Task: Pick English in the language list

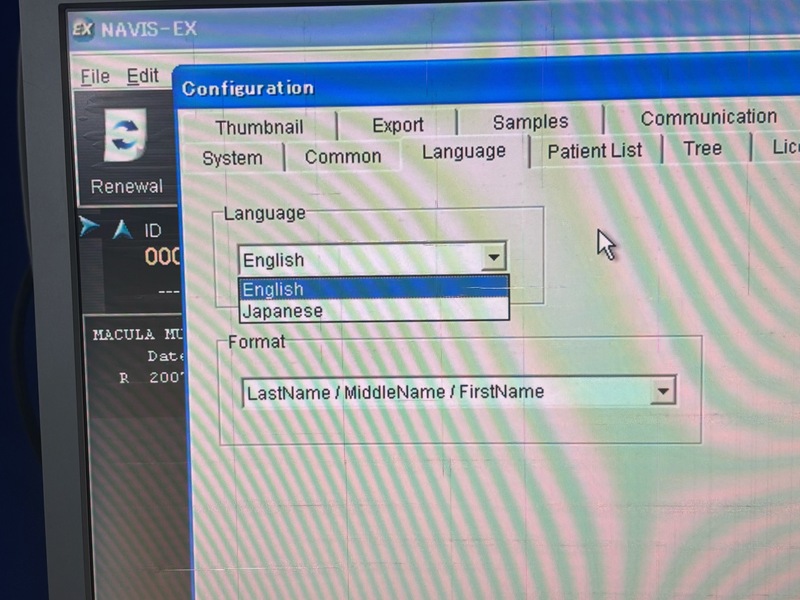Action: pos(274,289)
